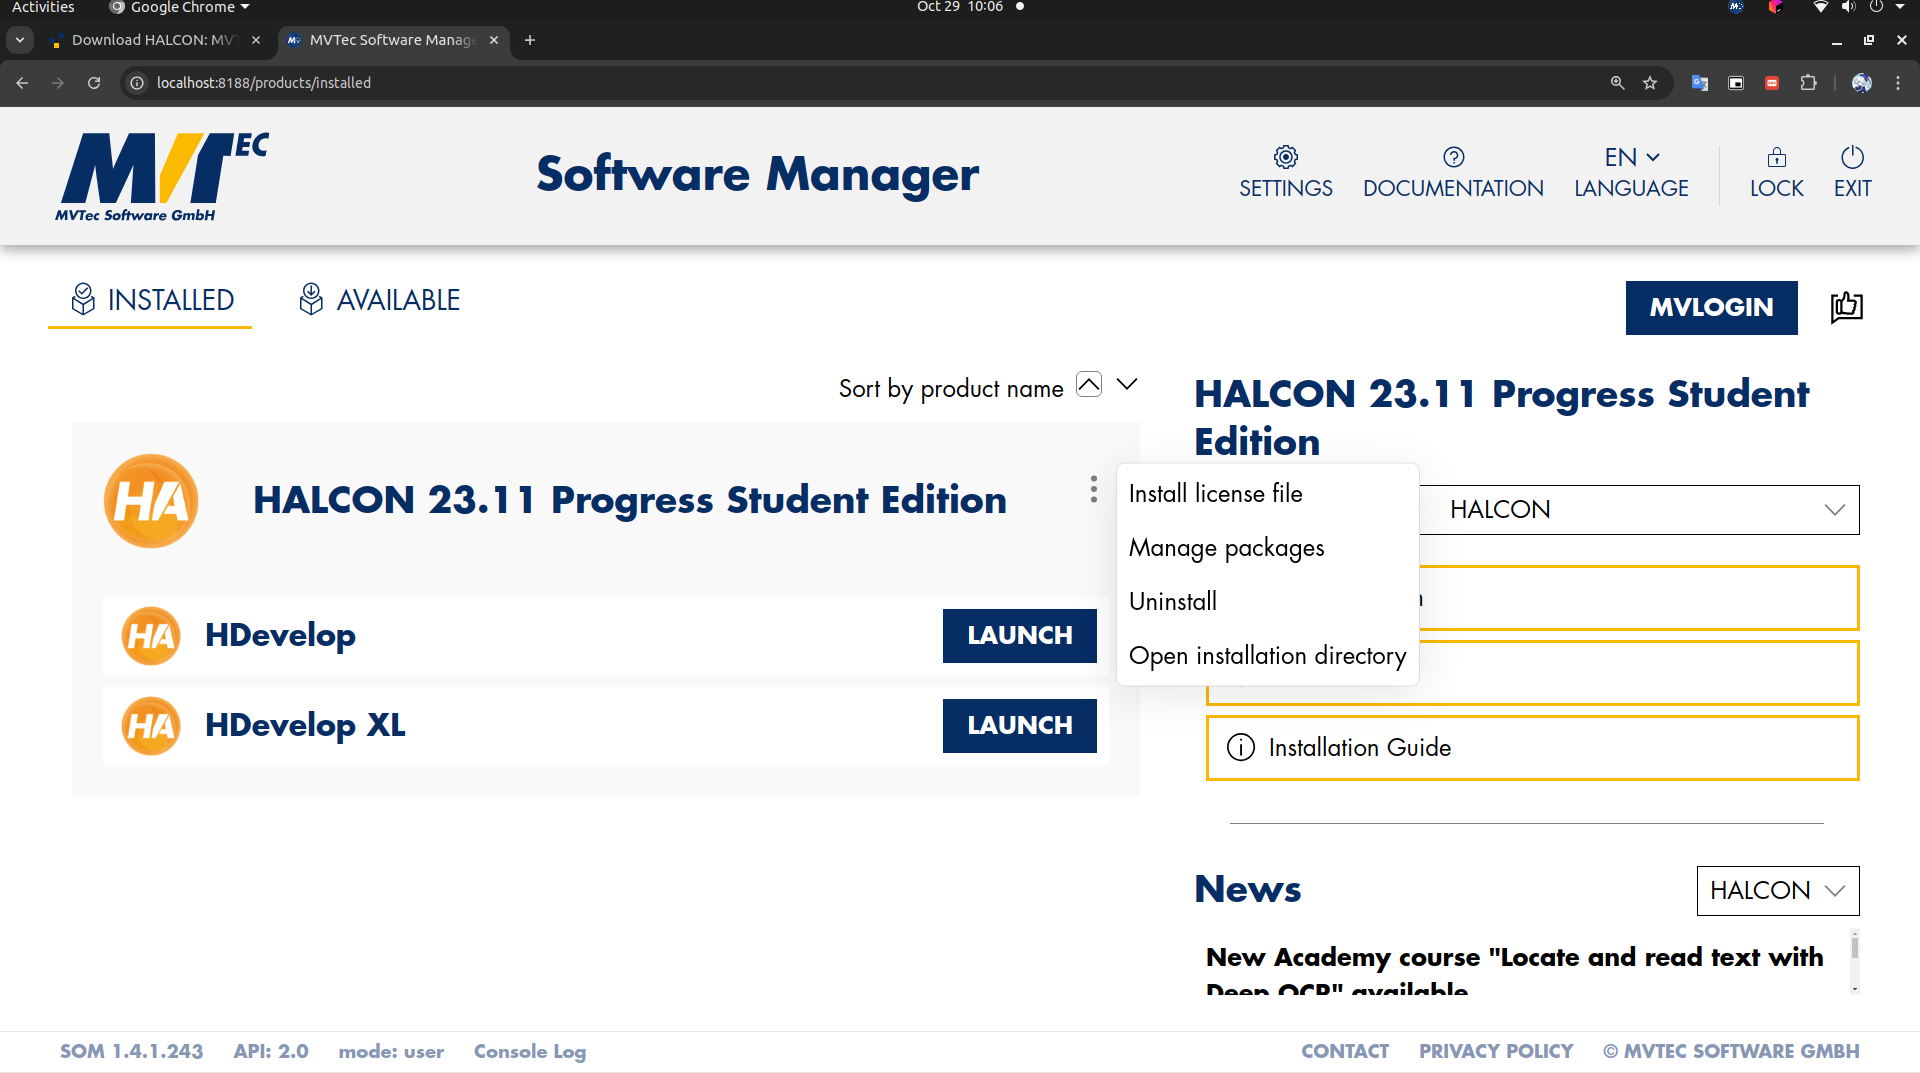Select Manage packages menu entry
The image size is (1920, 1073).
pos(1226,548)
